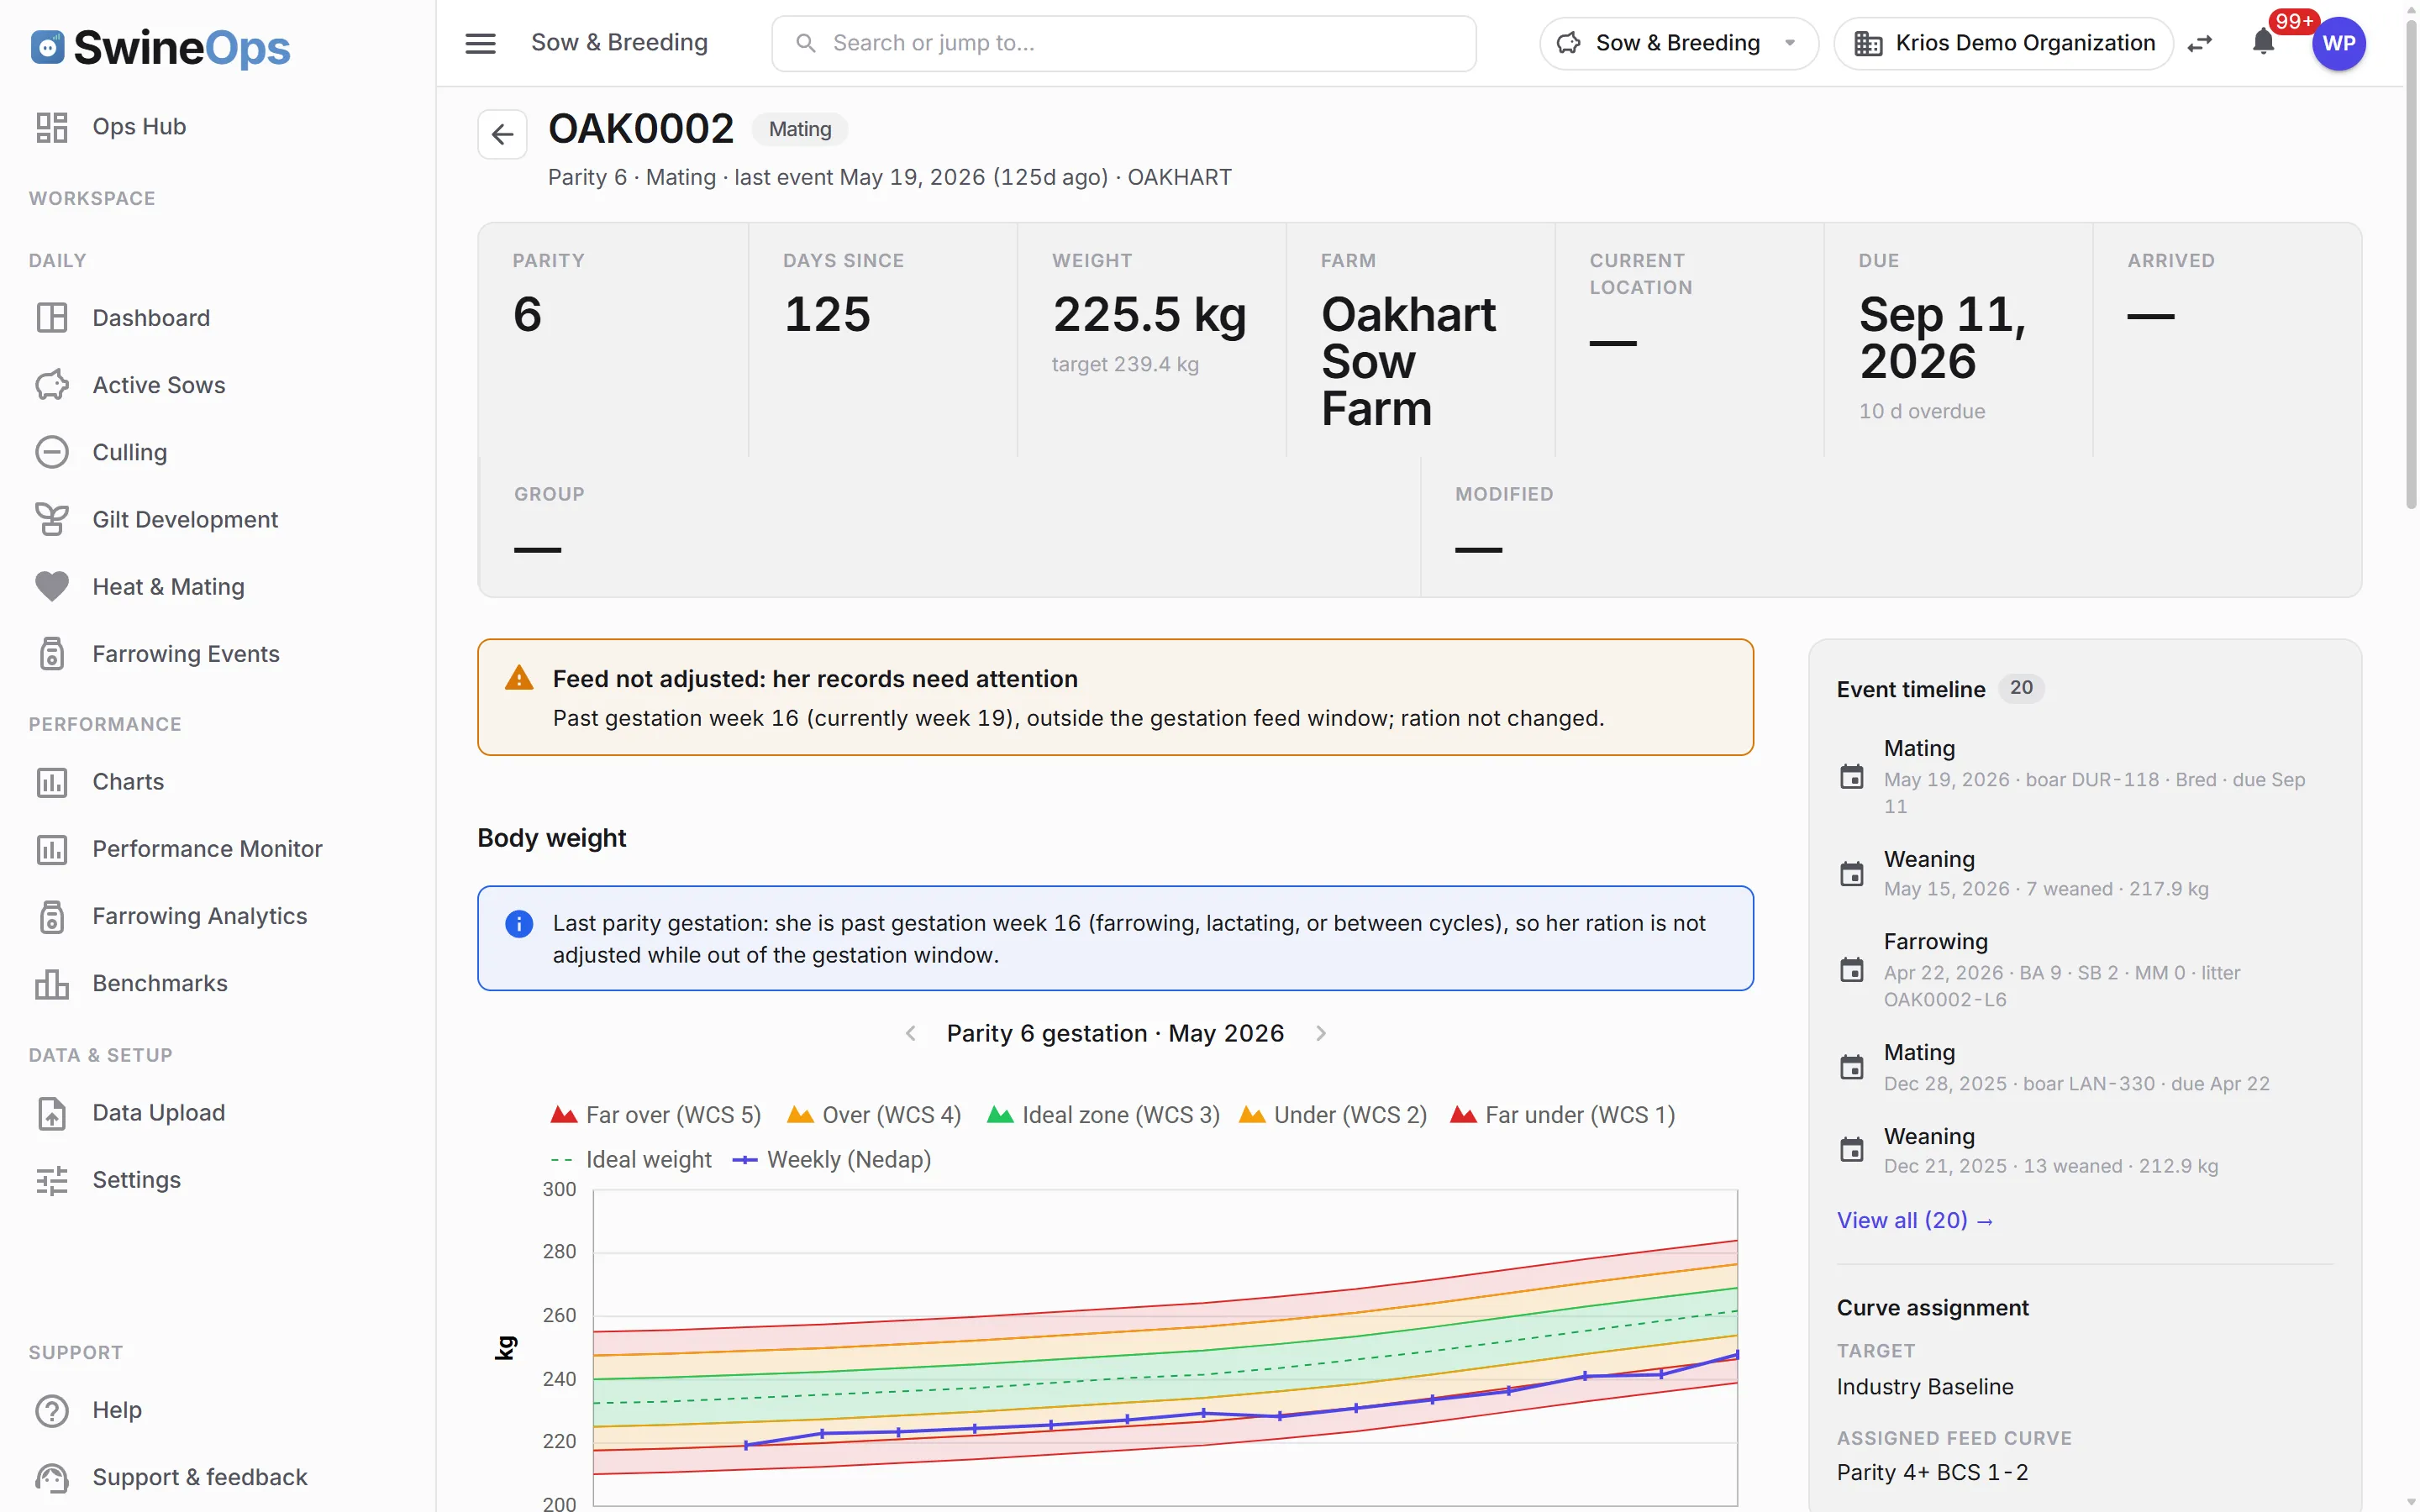Click the Farrowing Analytics icon
Image resolution: width=2420 pixels, height=1512 pixels.
pyautogui.click(x=52, y=916)
